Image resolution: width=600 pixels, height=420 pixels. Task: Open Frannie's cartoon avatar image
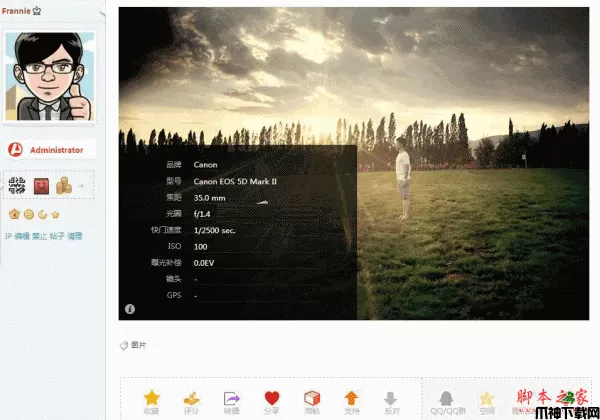[x=49, y=77]
